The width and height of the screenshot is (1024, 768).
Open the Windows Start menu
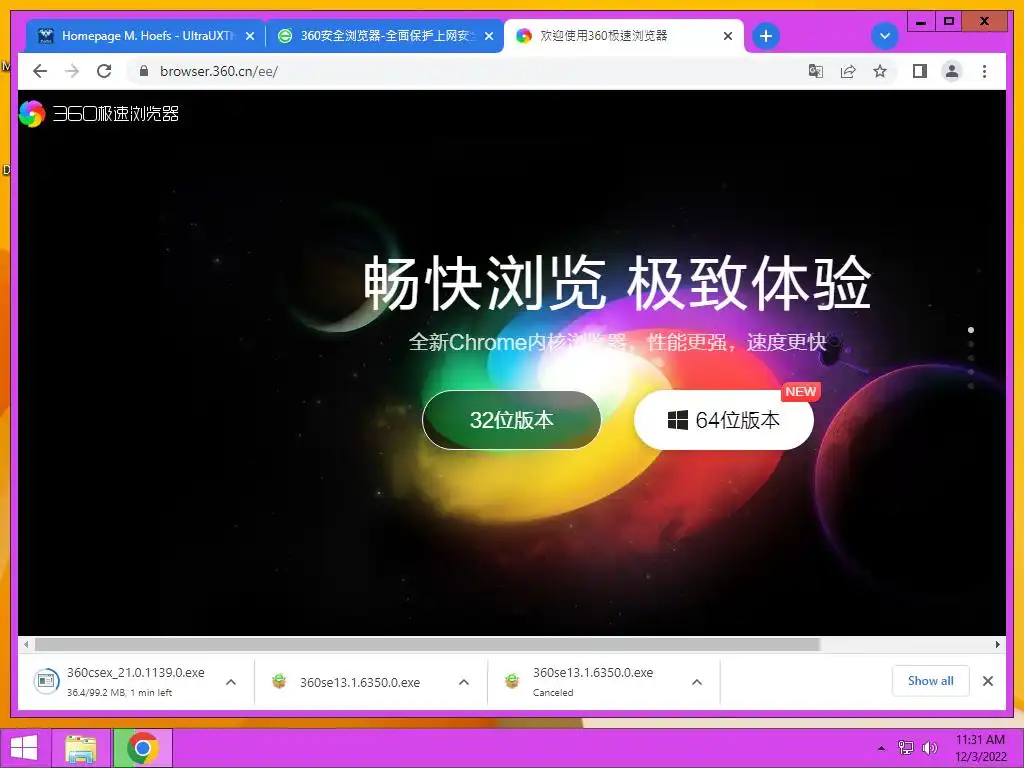[24, 748]
